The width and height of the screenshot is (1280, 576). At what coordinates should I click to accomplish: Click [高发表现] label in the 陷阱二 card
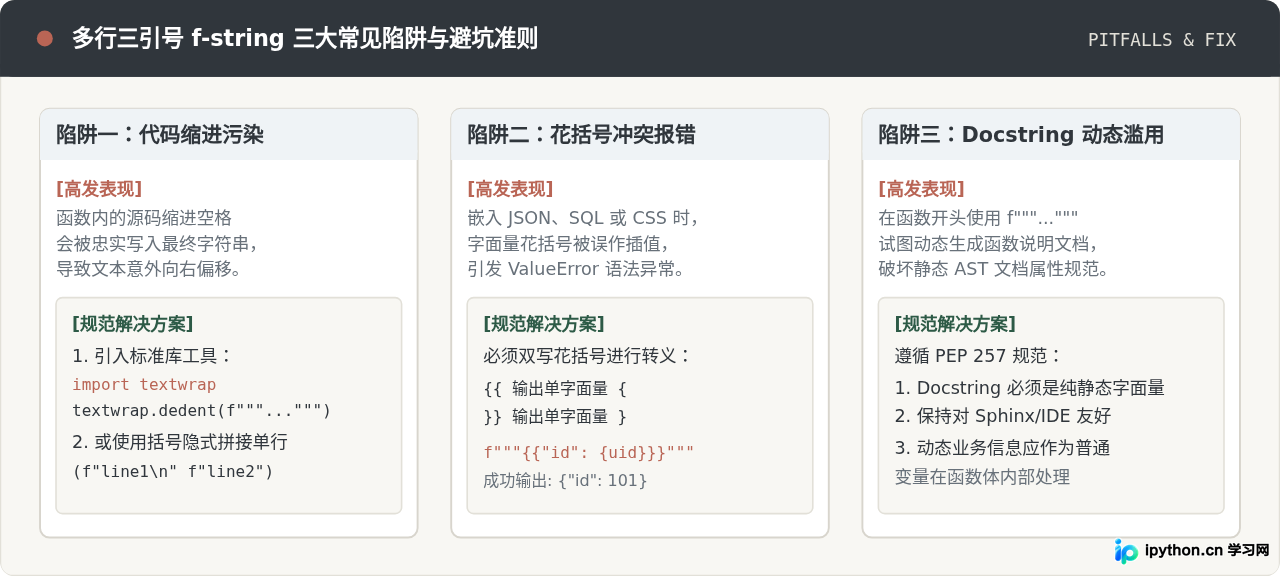pyautogui.click(x=510, y=189)
